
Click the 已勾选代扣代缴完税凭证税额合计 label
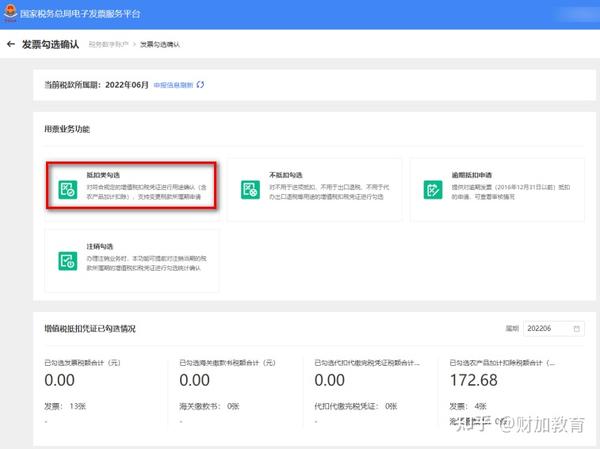[367, 362]
